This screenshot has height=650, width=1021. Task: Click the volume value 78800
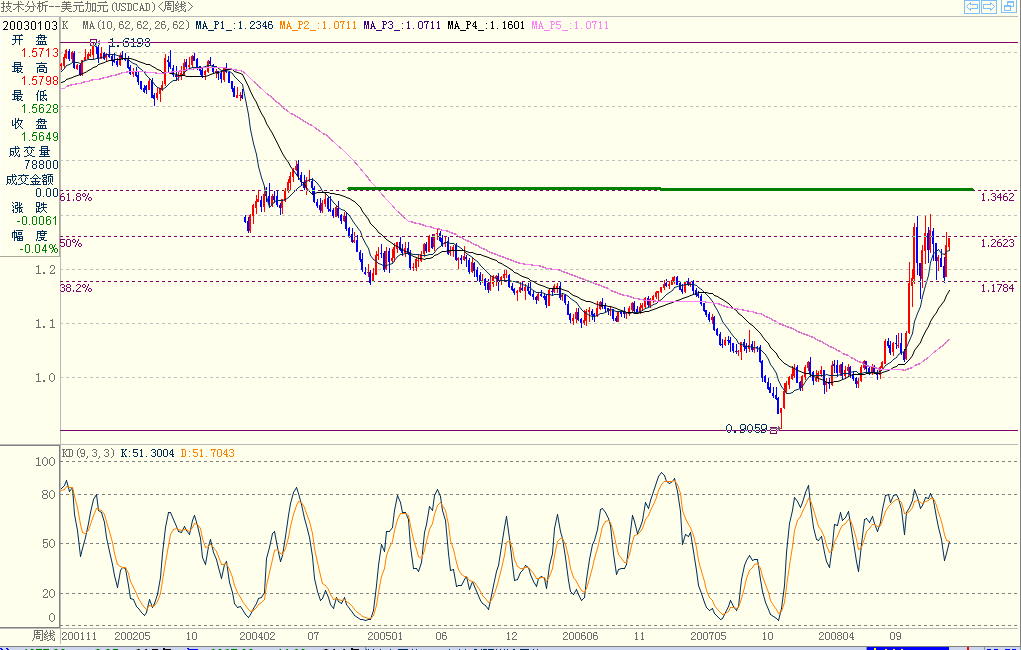pos(42,165)
